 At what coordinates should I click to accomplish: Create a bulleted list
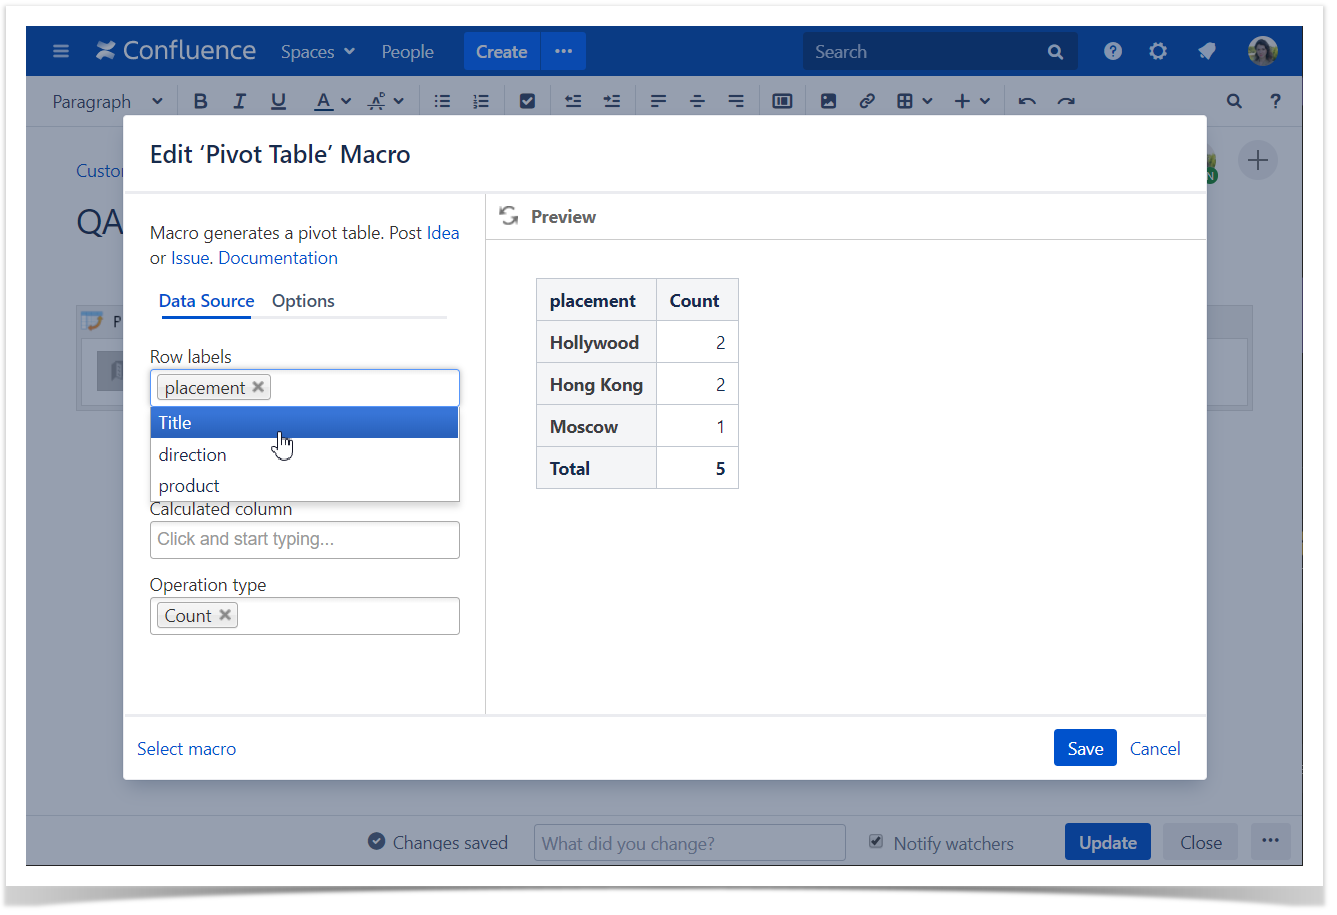pyautogui.click(x=442, y=100)
